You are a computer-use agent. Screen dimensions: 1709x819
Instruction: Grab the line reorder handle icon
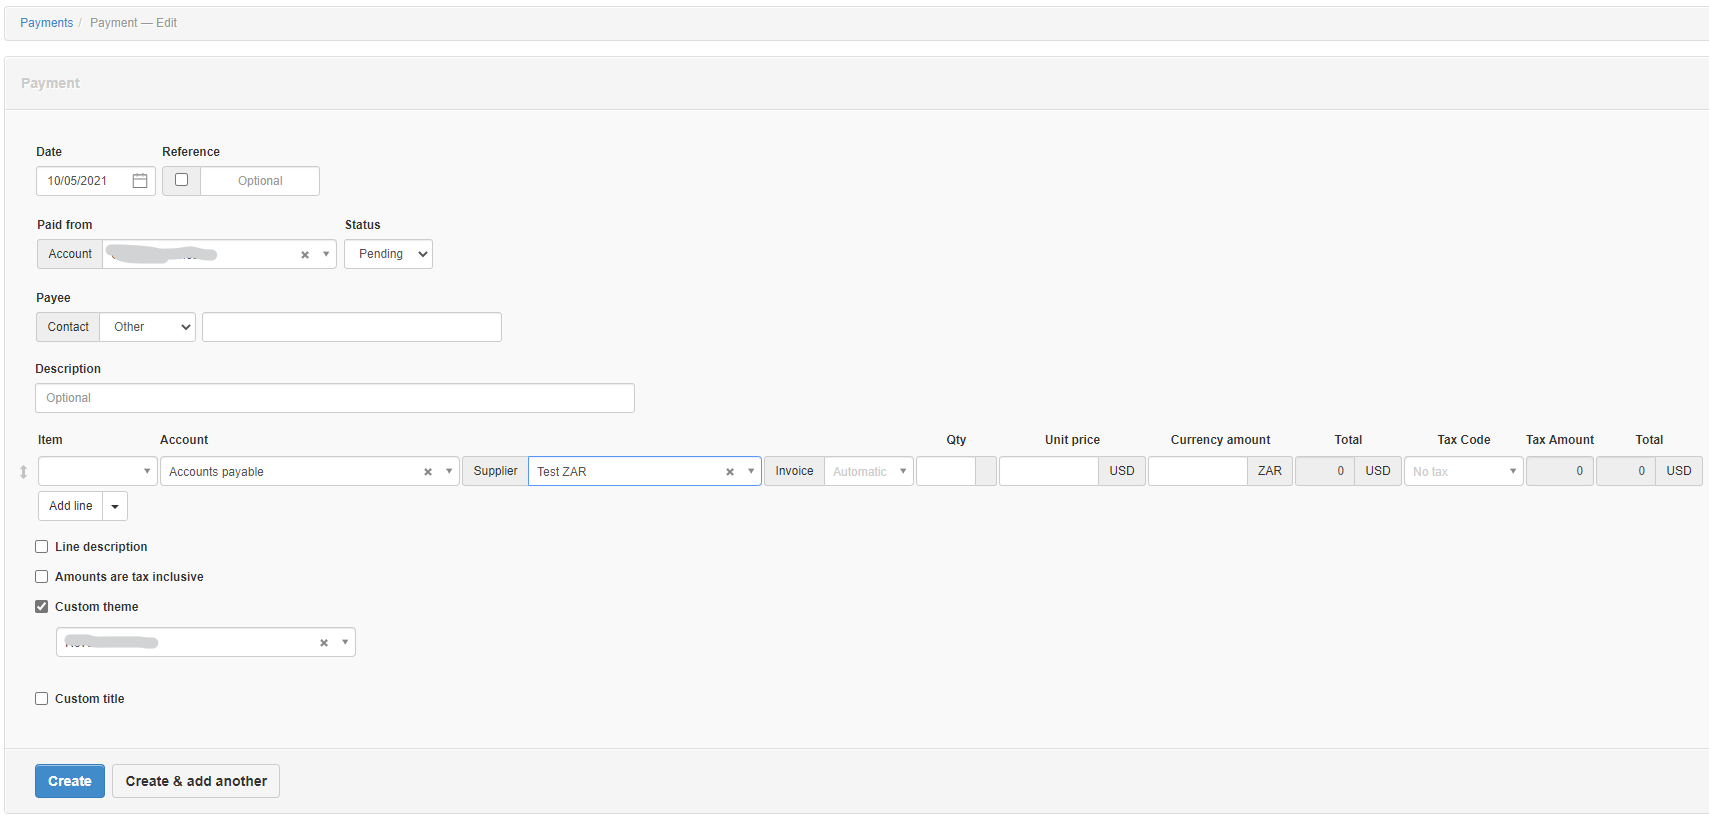23,472
